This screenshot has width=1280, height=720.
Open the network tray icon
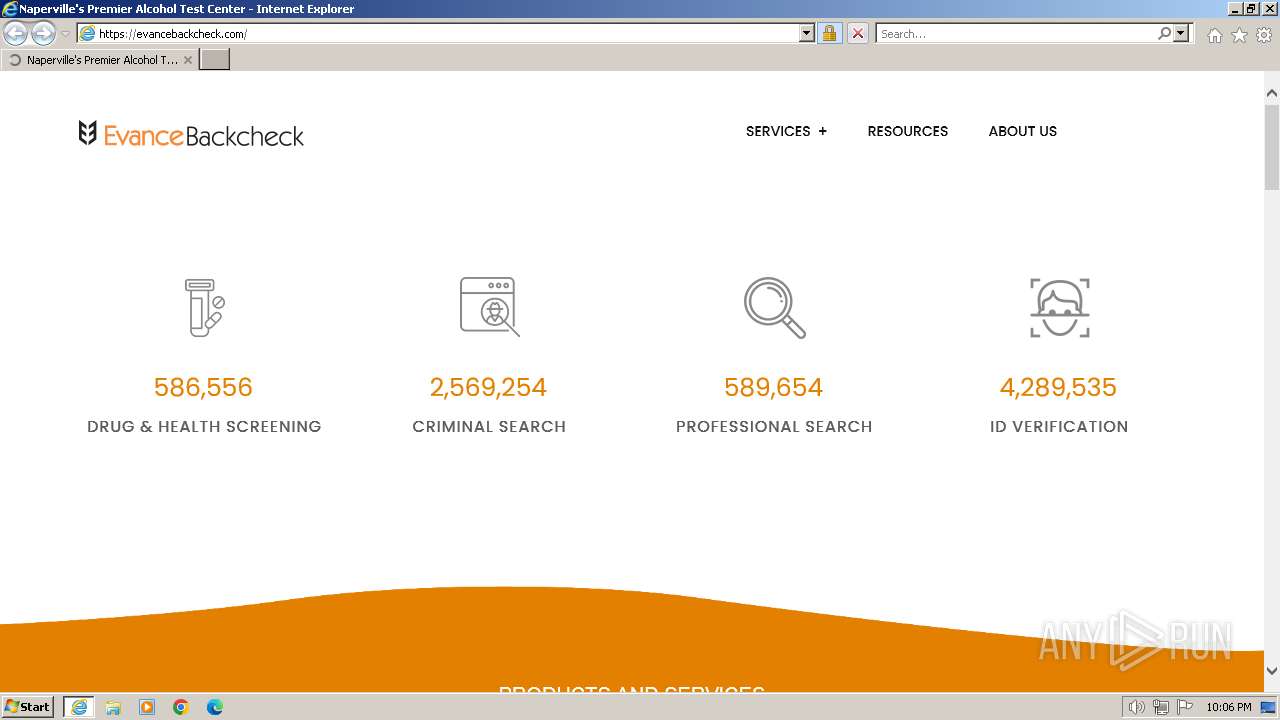pyautogui.click(x=1161, y=707)
